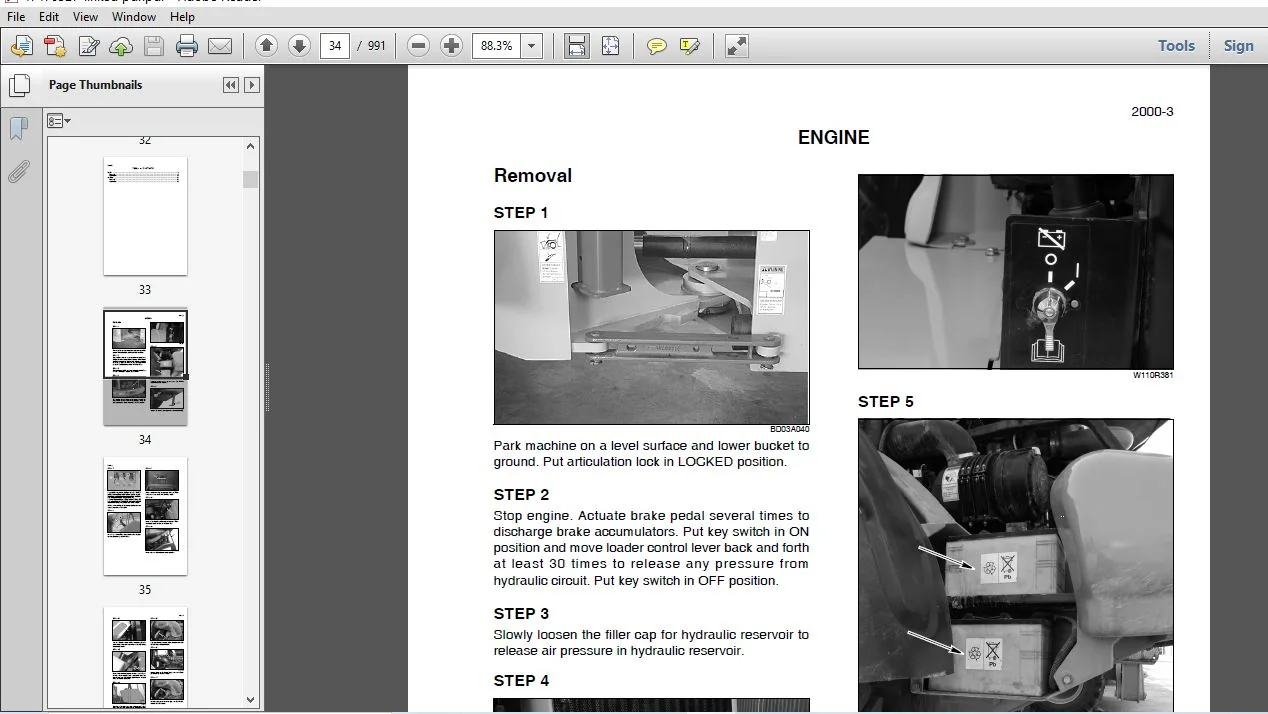The image size is (1268, 714).
Task: Open the View menu
Action: [x=86, y=16]
